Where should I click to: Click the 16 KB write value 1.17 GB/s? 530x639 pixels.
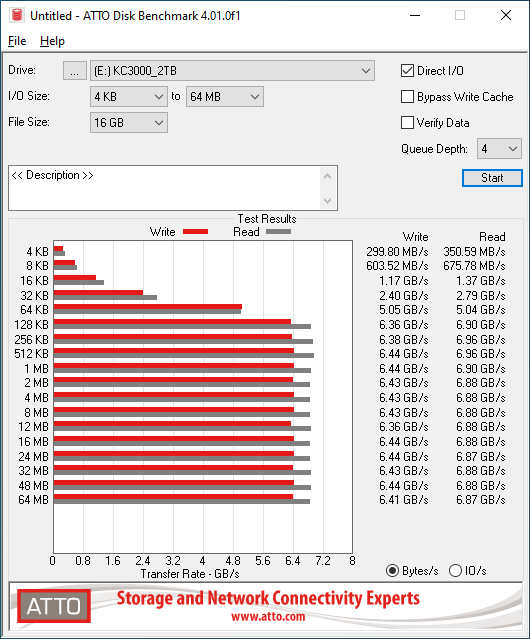pyautogui.click(x=404, y=281)
